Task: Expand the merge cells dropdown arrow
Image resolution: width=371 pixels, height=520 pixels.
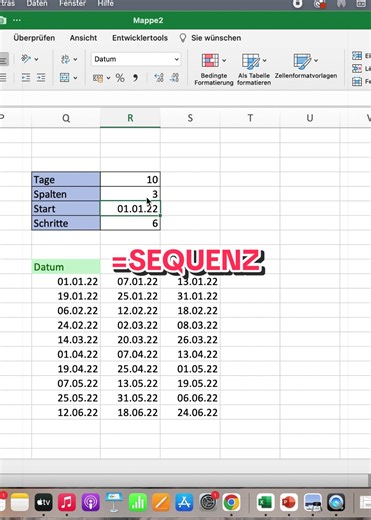Action: tap(75, 78)
